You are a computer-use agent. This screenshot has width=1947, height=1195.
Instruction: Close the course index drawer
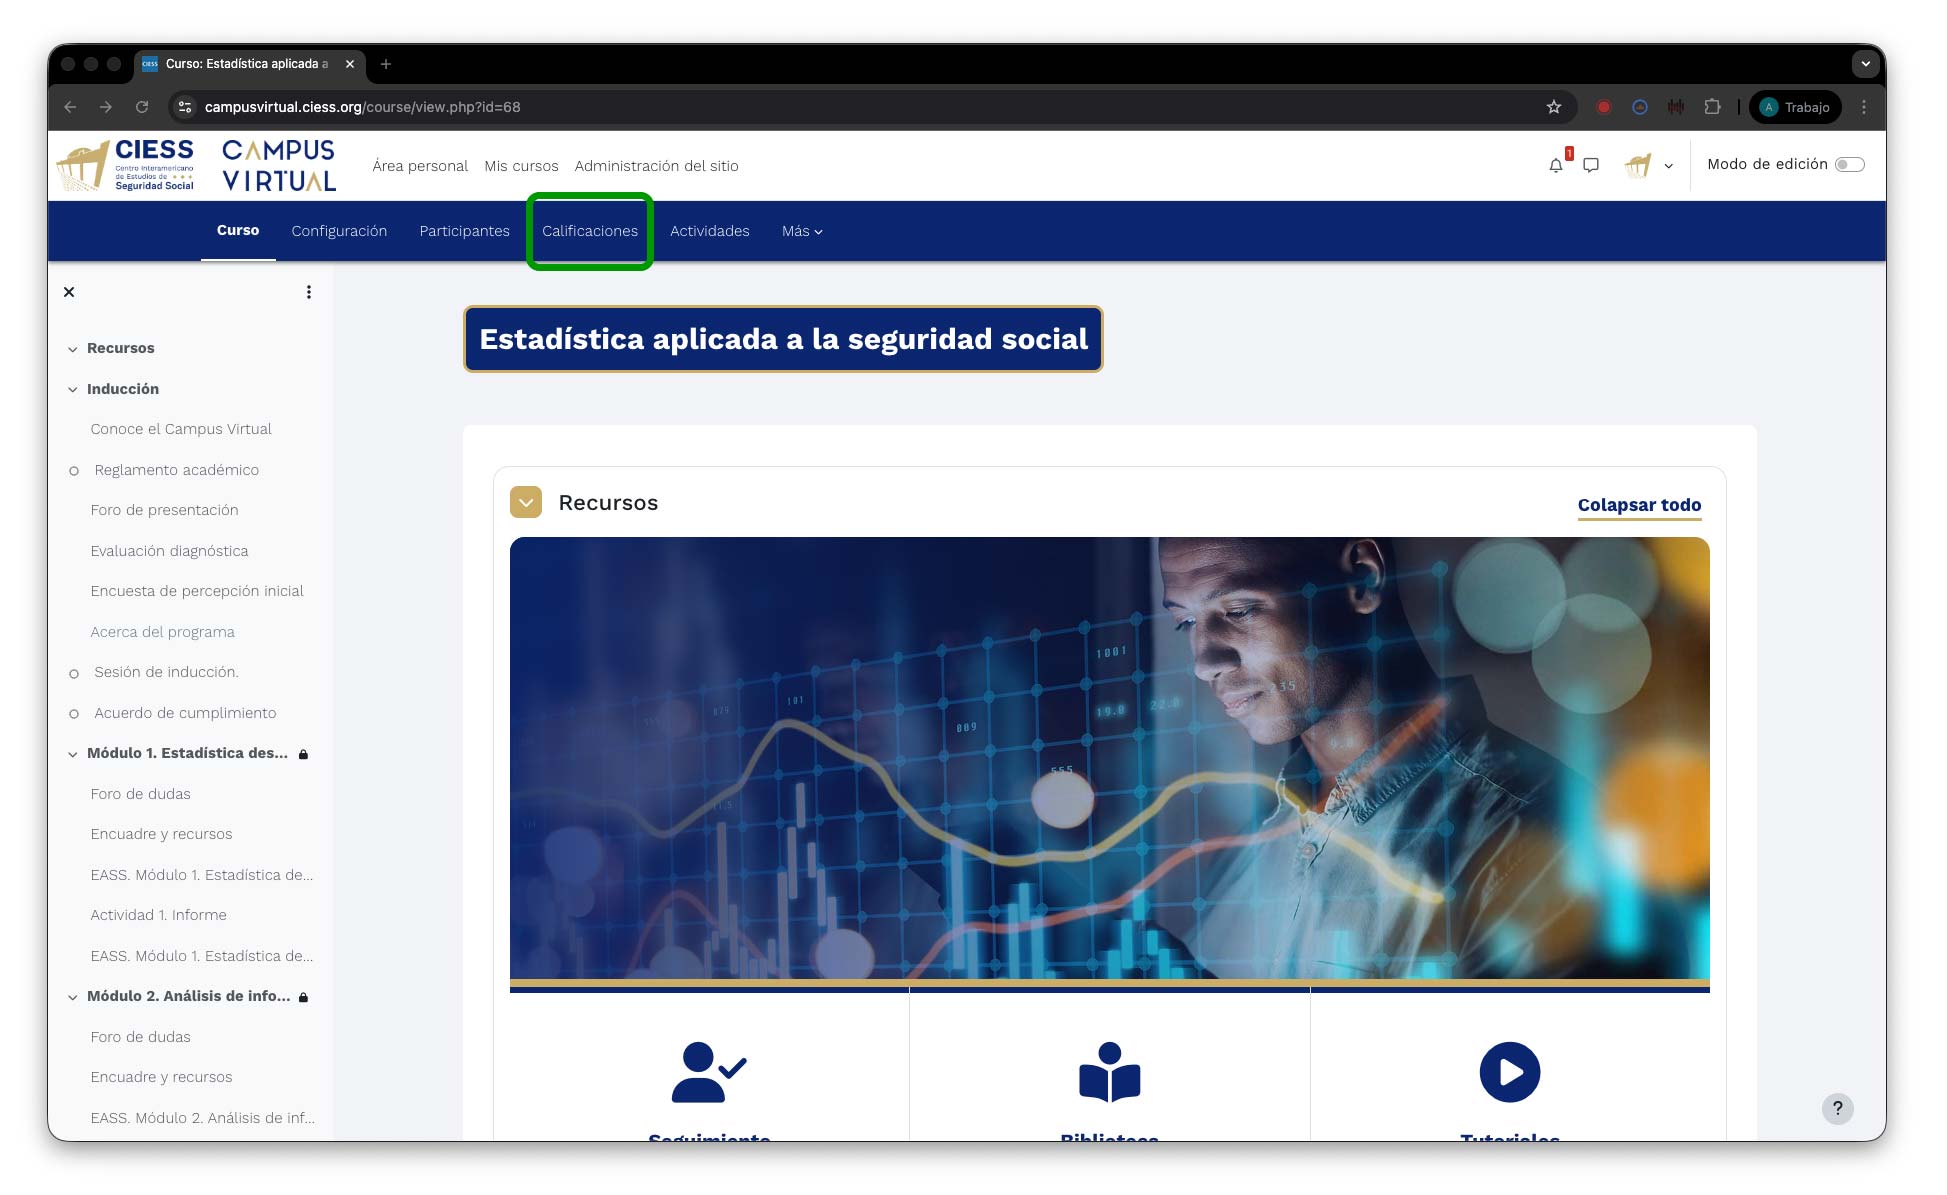(69, 292)
